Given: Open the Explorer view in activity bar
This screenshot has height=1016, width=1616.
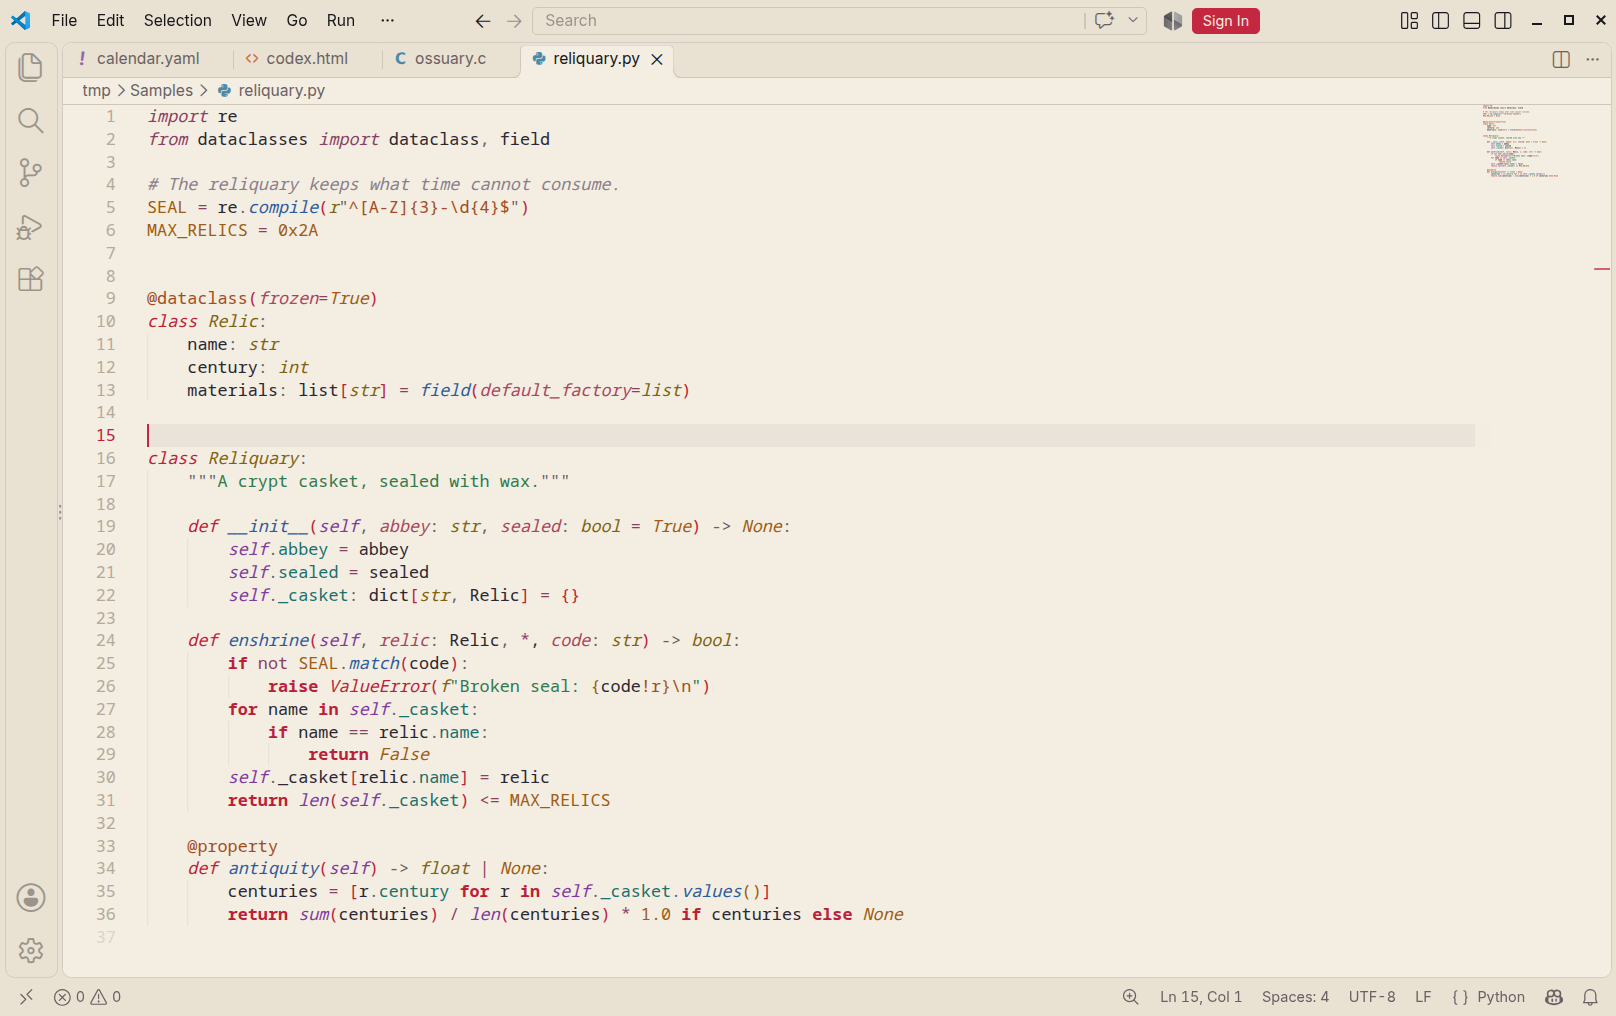Looking at the screenshot, I should click(x=31, y=67).
